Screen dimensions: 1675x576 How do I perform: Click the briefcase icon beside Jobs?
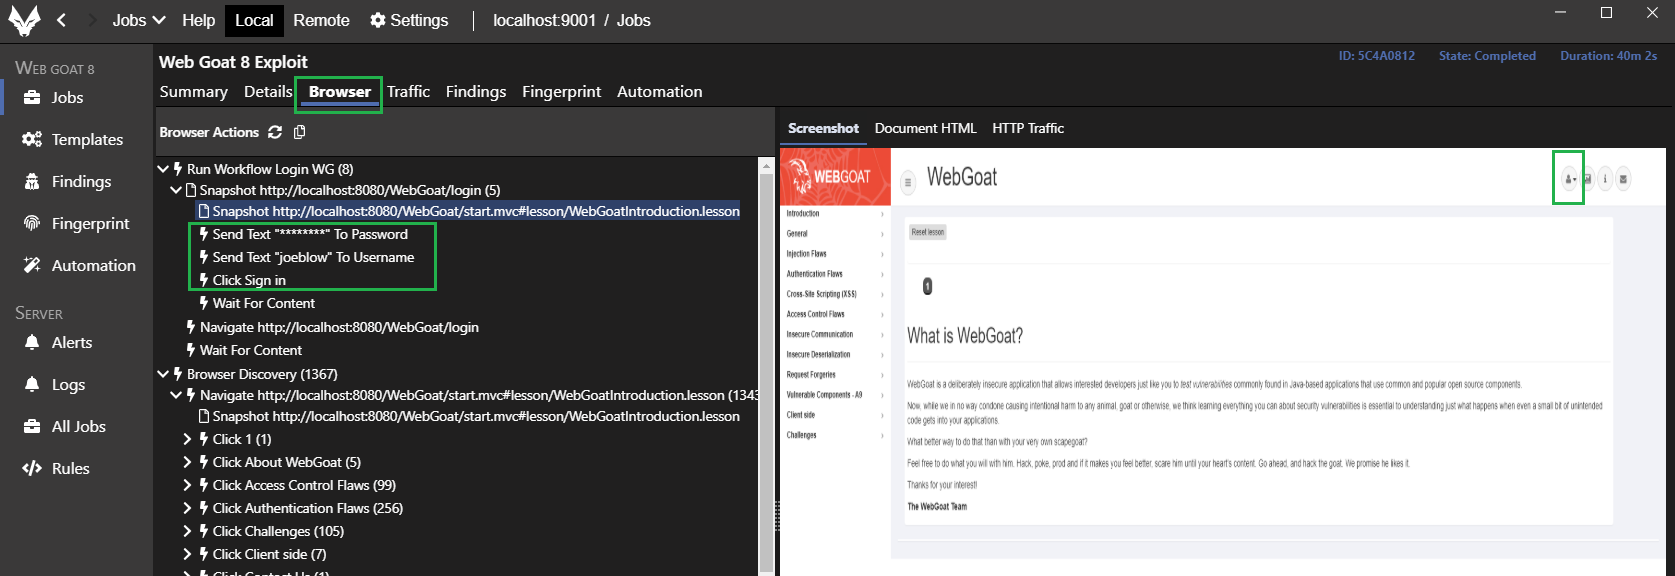click(32, 97)
